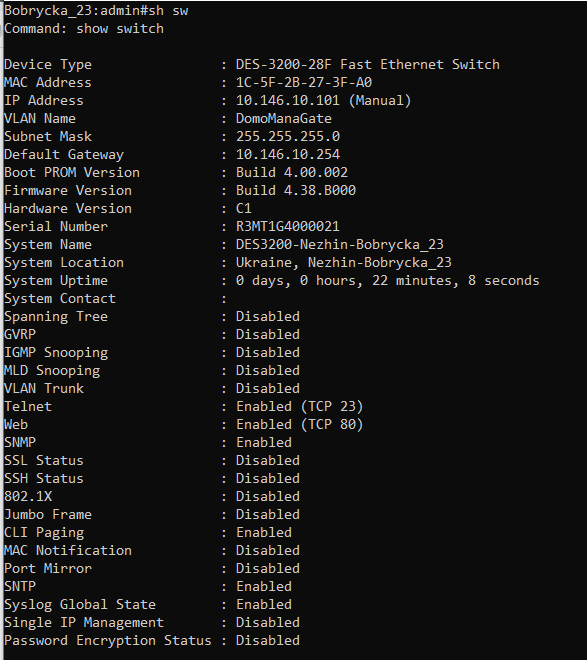
Task: Click the system name DES3200-Nezhin-Bobrycka_23
Action: coord(340,245)
